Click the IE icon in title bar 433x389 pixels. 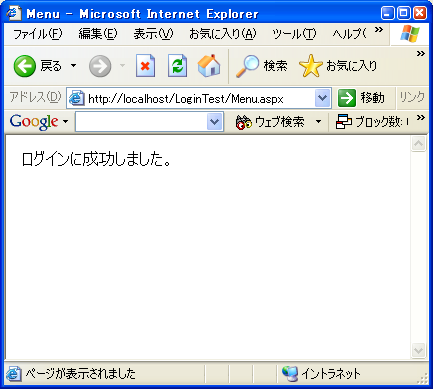click(x=13, y=13)
